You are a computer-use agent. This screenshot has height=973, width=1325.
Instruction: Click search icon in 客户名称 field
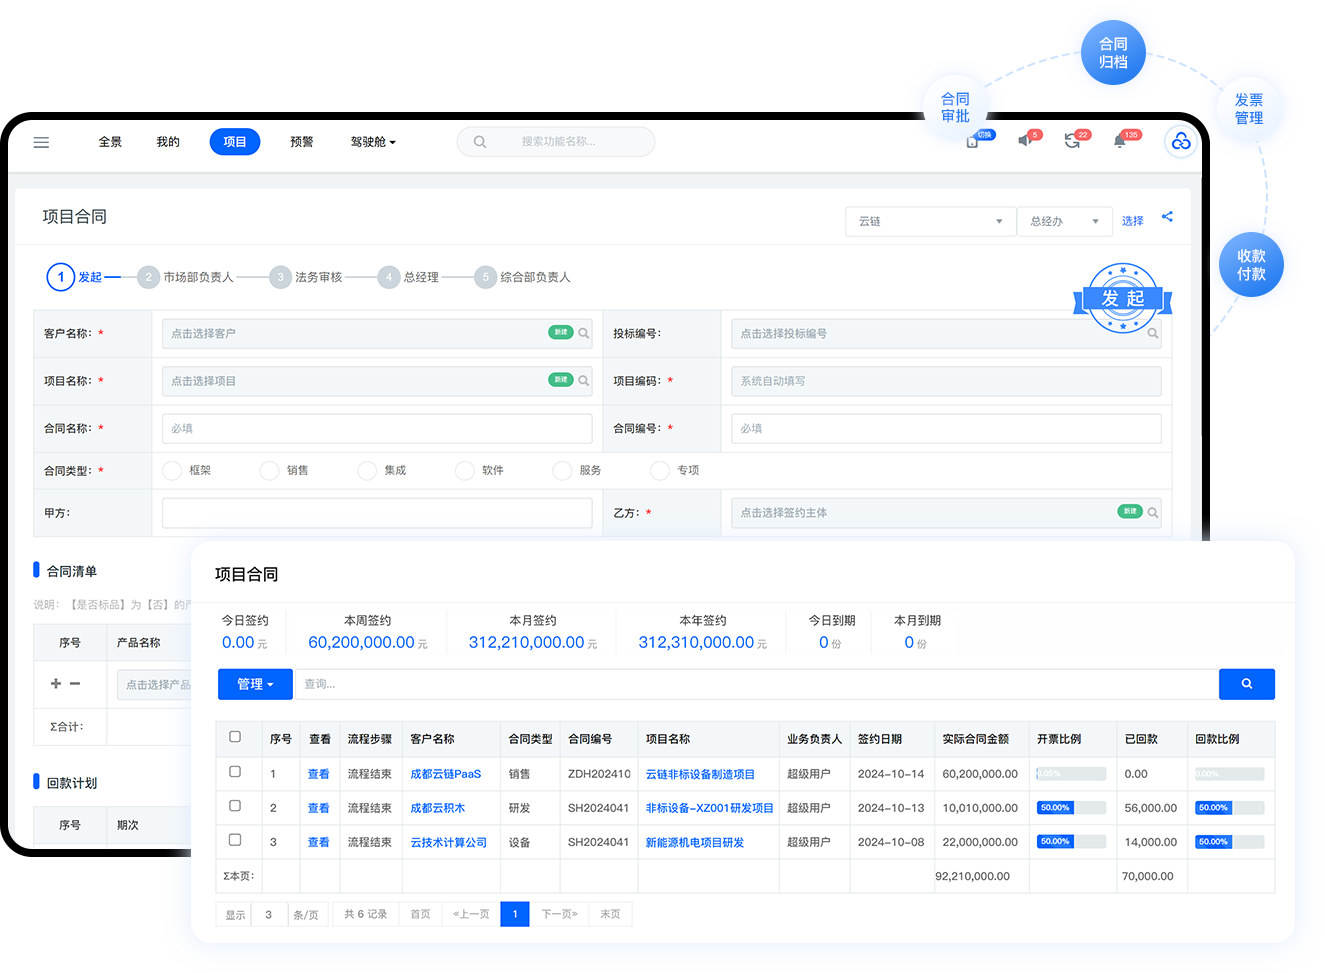(x=583, y=333)
